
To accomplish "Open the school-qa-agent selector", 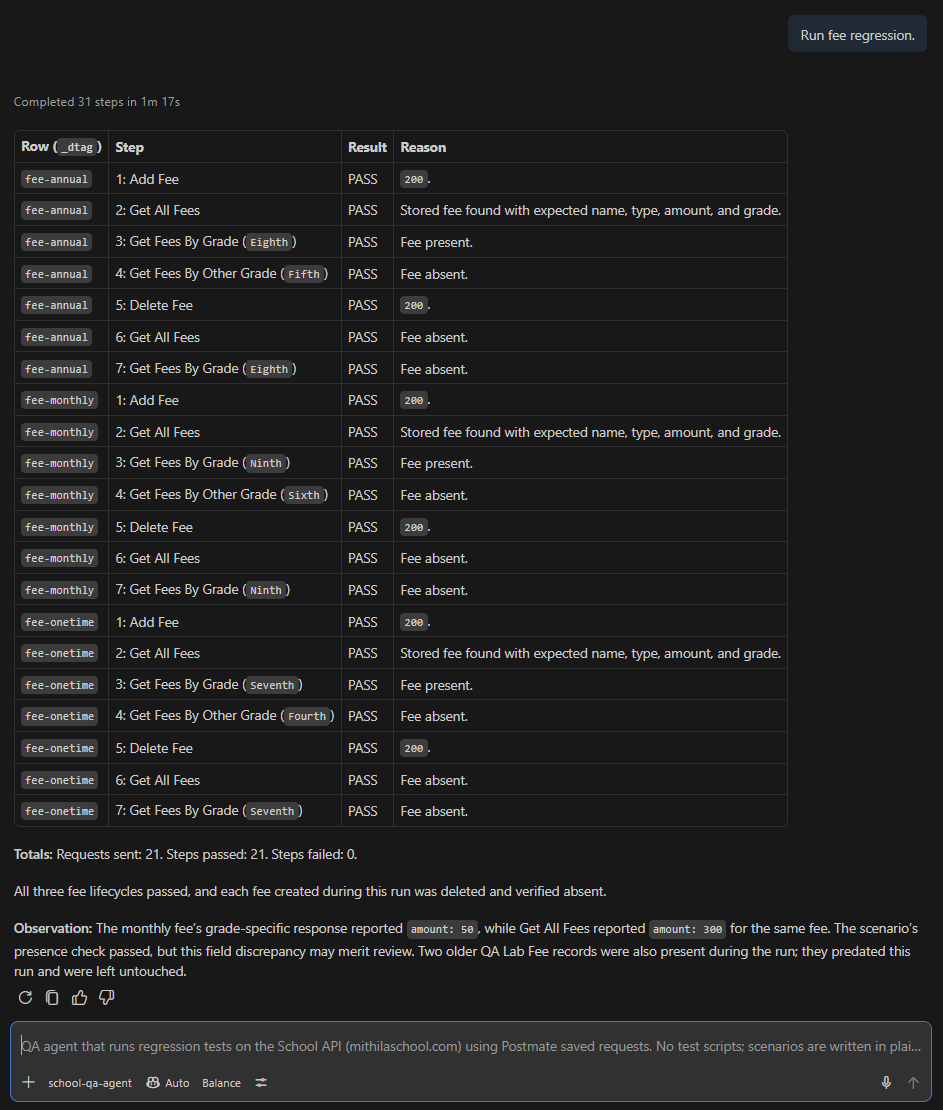I will (90, 1083).
